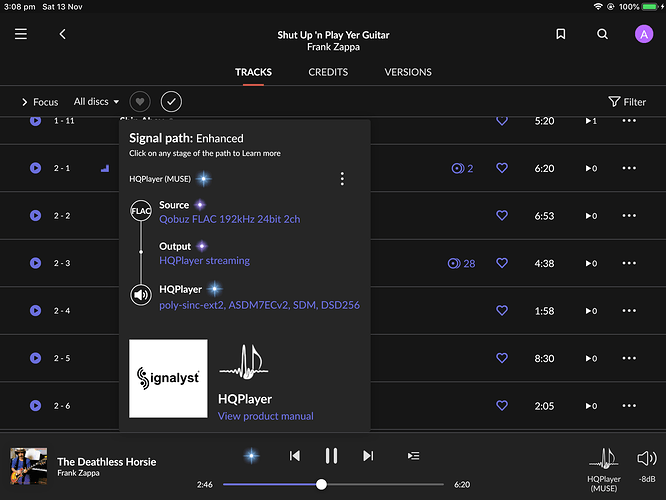
Task: Seek using the playback progress knob
Action: pyautogui.click(x=322, y=484)
